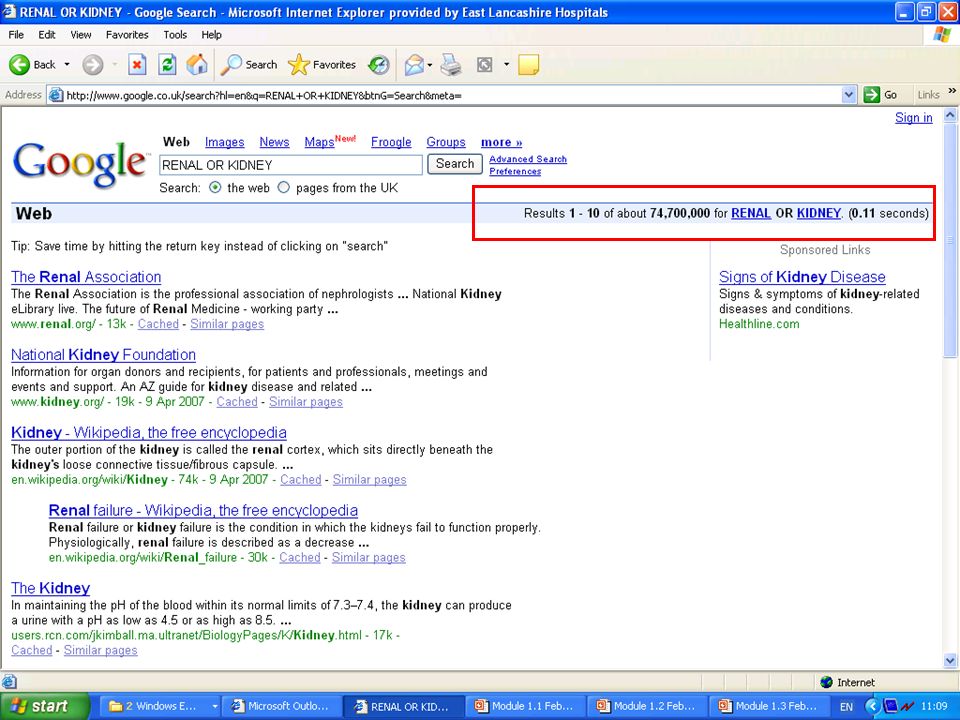
Task: Click the page icon in address bar
Action: click(56, 95)
